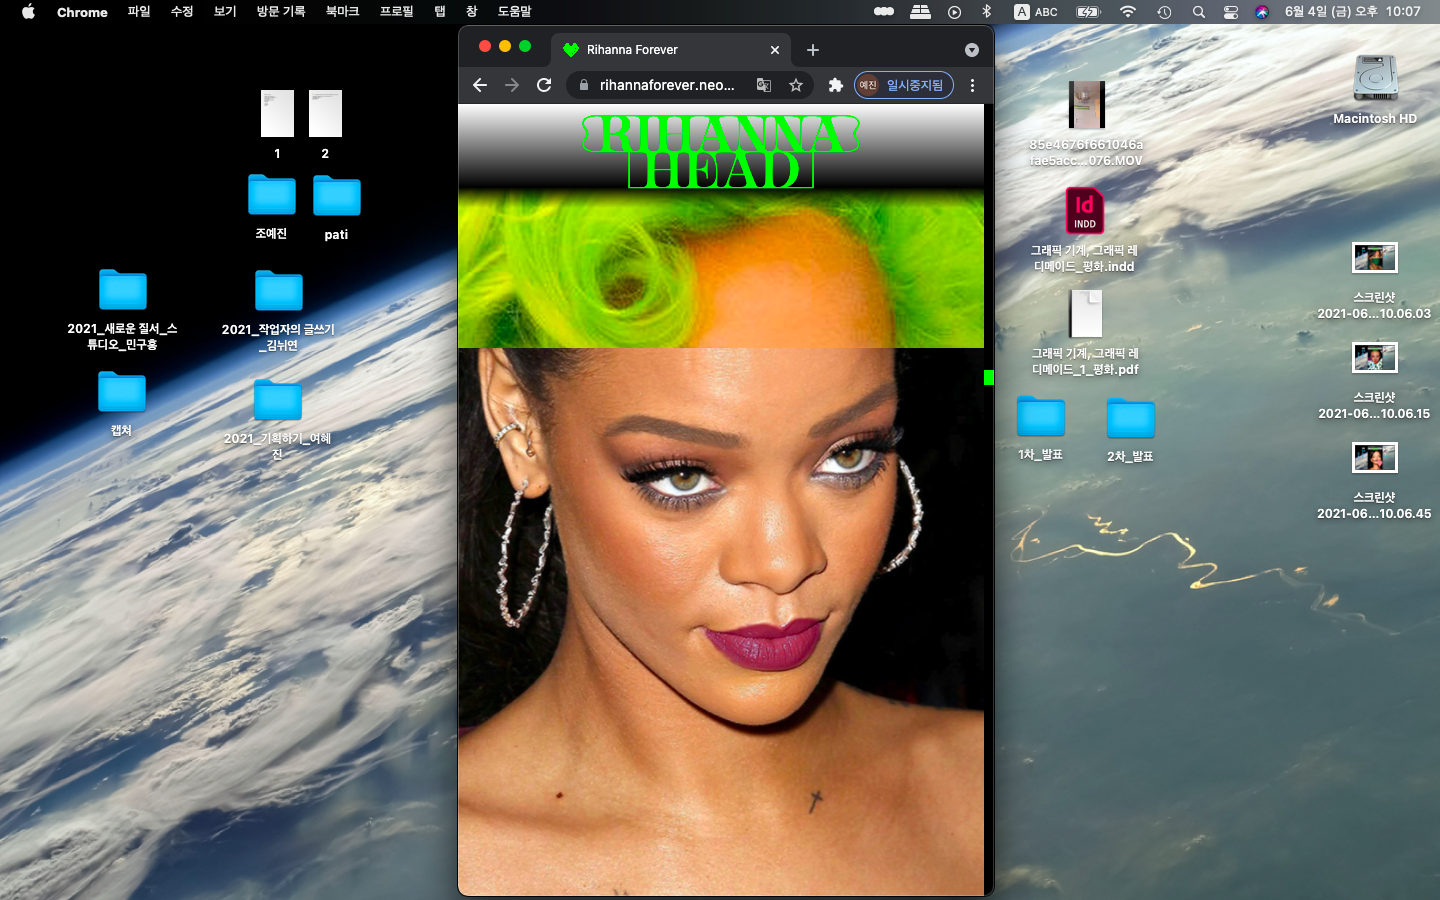
Task: Open the Wi-Fi status menu
Action: tap(1128, 12)
